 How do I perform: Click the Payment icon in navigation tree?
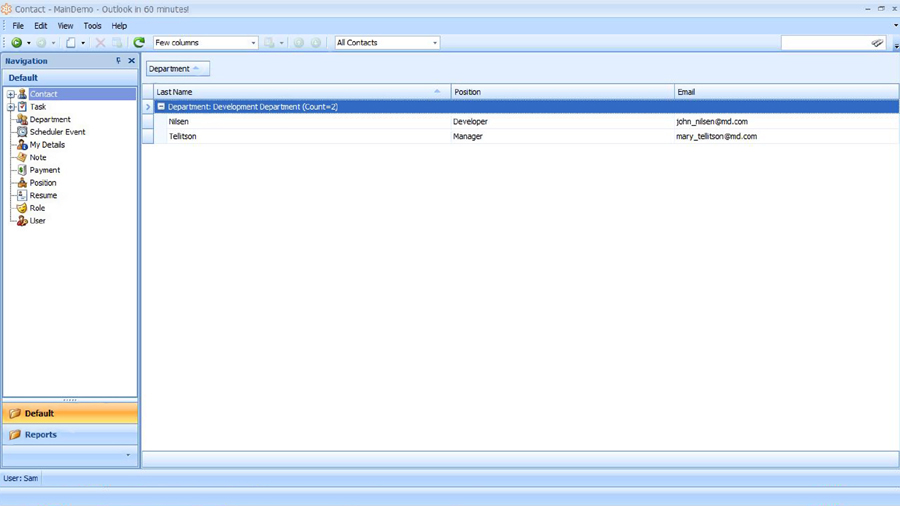point(22,170)
